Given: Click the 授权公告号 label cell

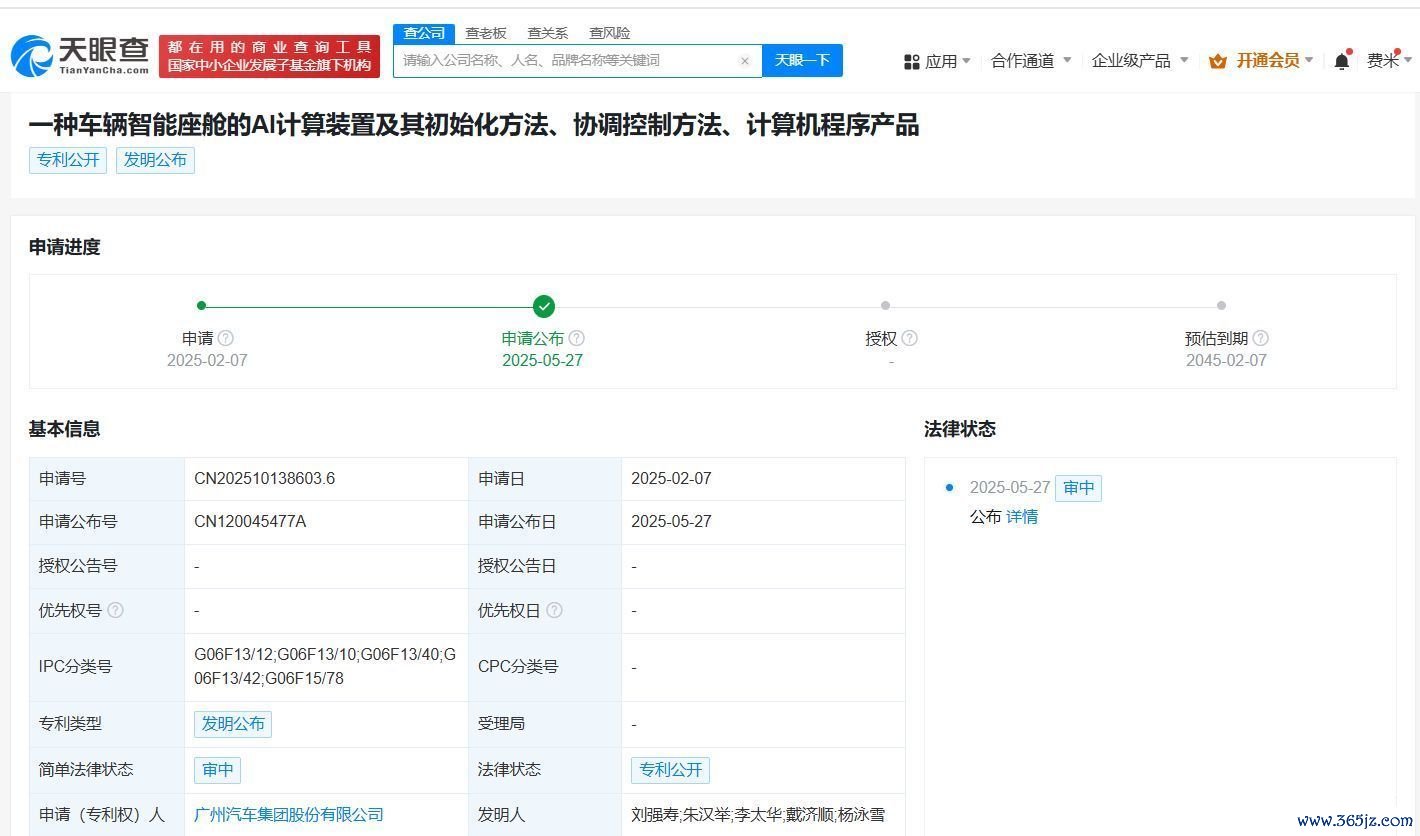Looking at the screenshot, I should coord(107,566).
